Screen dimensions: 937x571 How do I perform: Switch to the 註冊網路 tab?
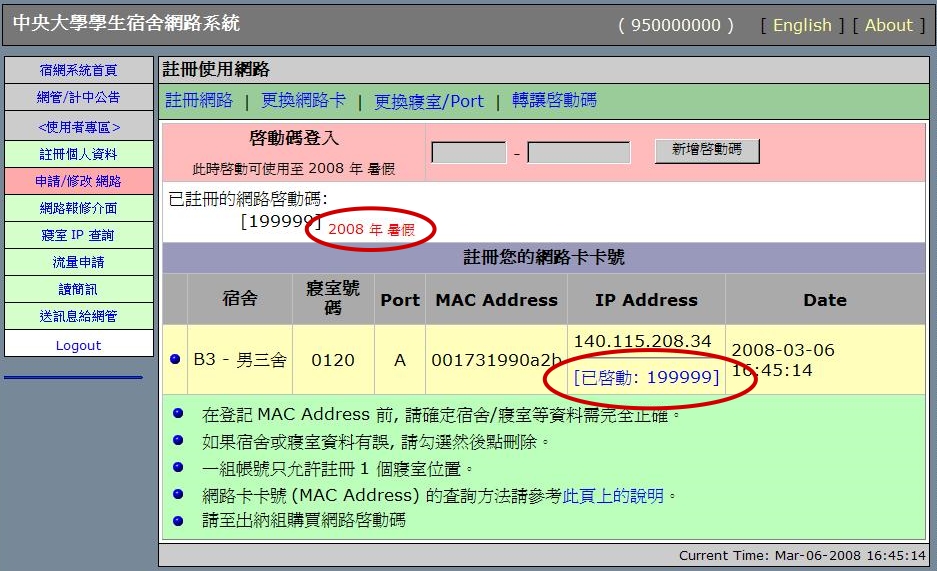pyautogui.click(x=199, y=100)
